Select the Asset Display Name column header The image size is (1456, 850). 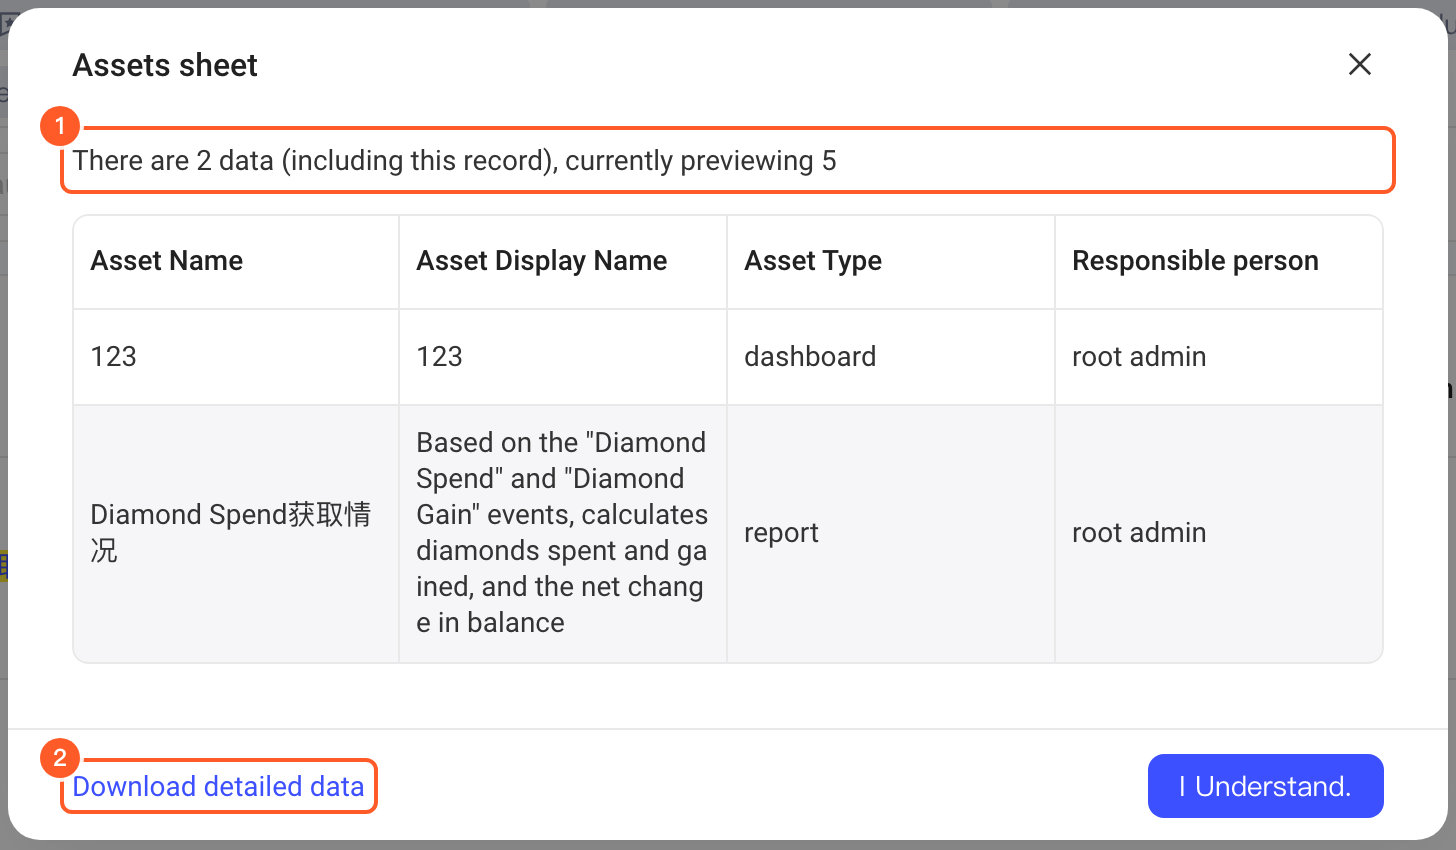563,261
